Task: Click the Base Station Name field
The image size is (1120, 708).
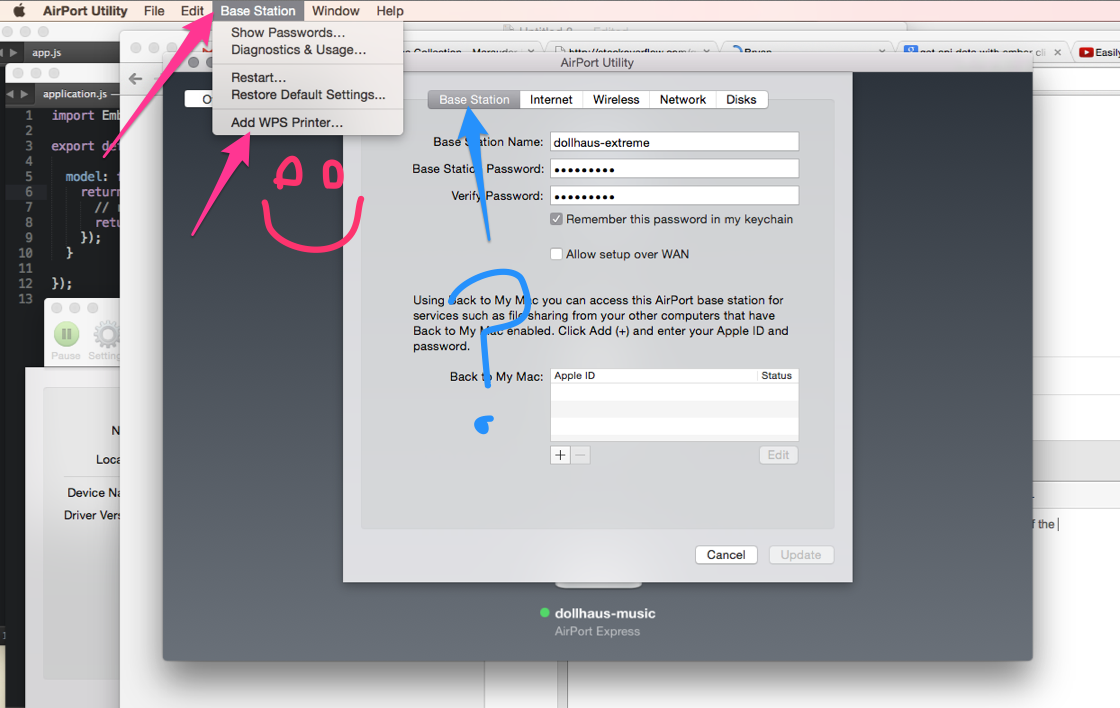Action: 674,142
